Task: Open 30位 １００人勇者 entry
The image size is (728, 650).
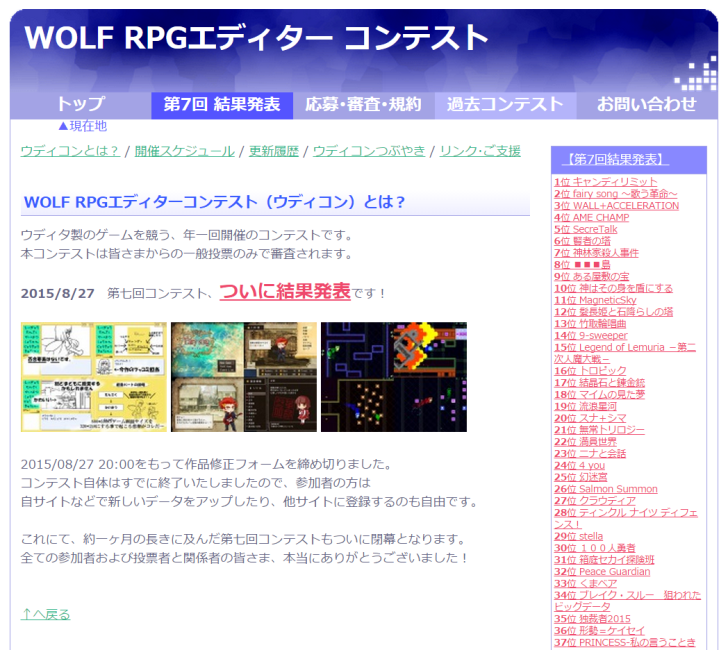Action: click(x=595, y=548)
